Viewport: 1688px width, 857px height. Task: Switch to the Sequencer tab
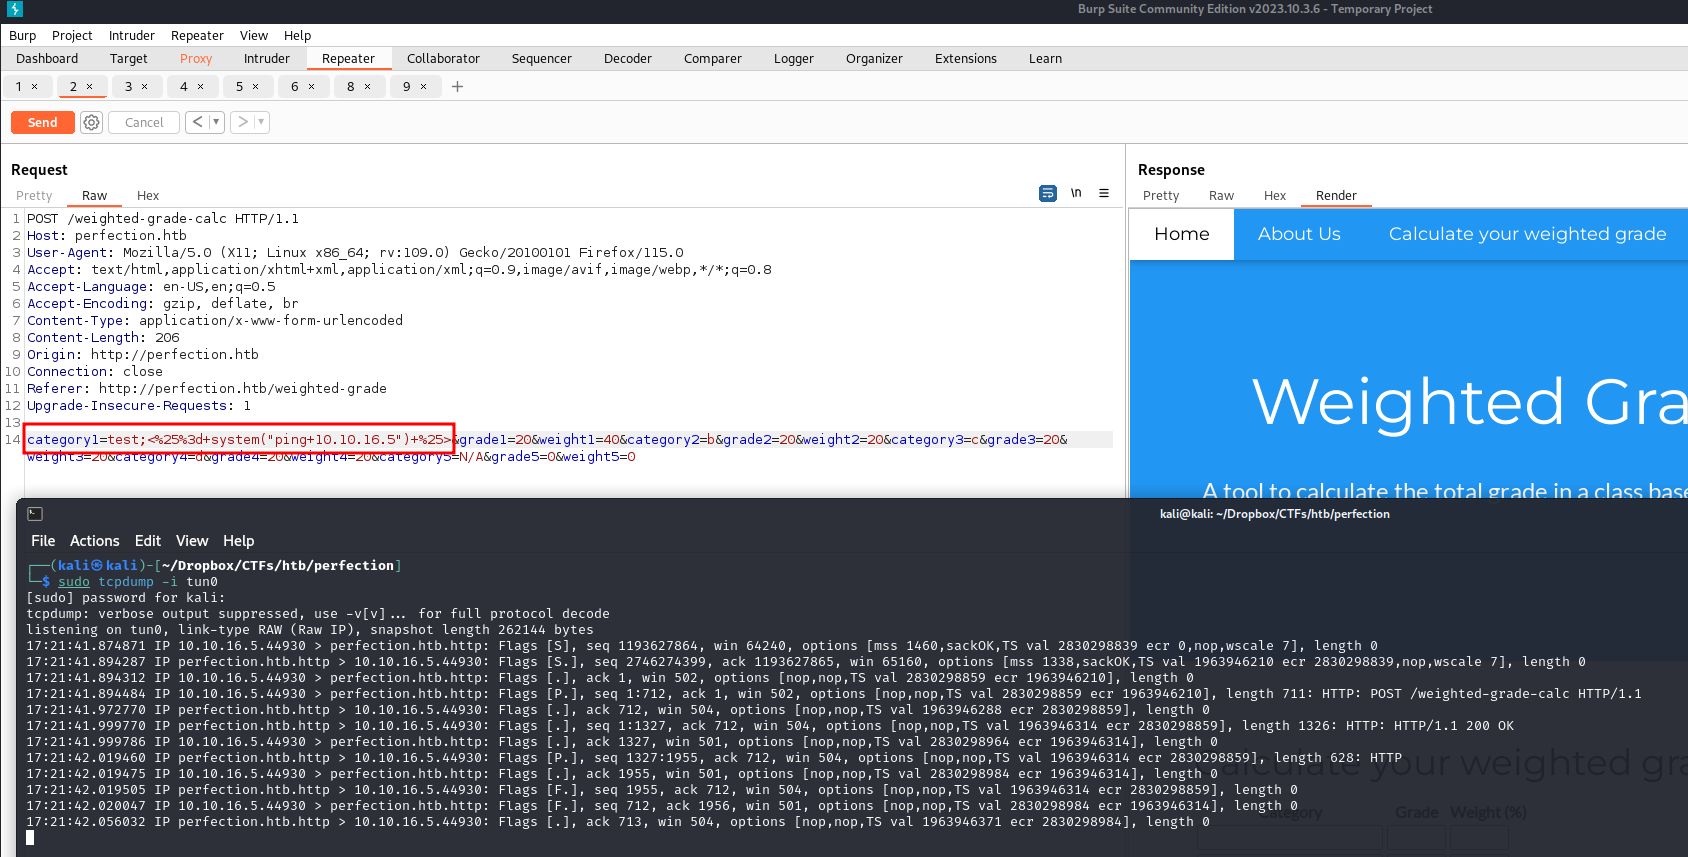click(542, 59)
